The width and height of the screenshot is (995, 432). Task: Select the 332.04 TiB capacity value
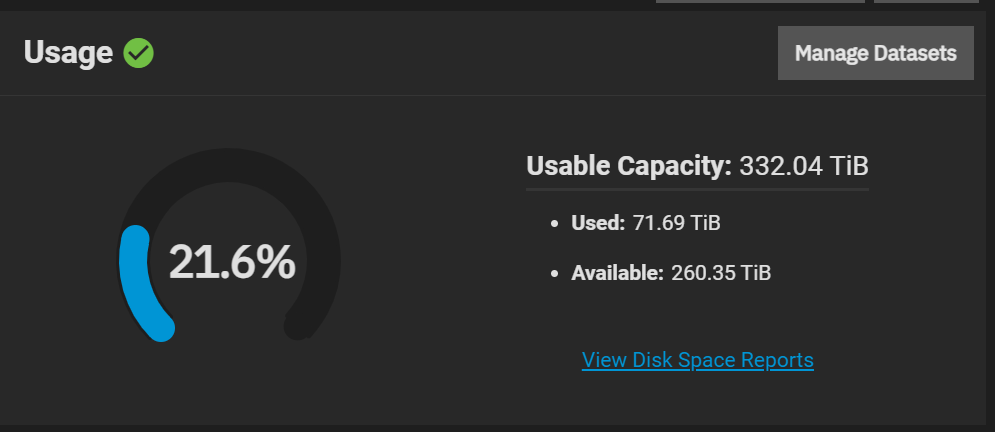point(804,166)
